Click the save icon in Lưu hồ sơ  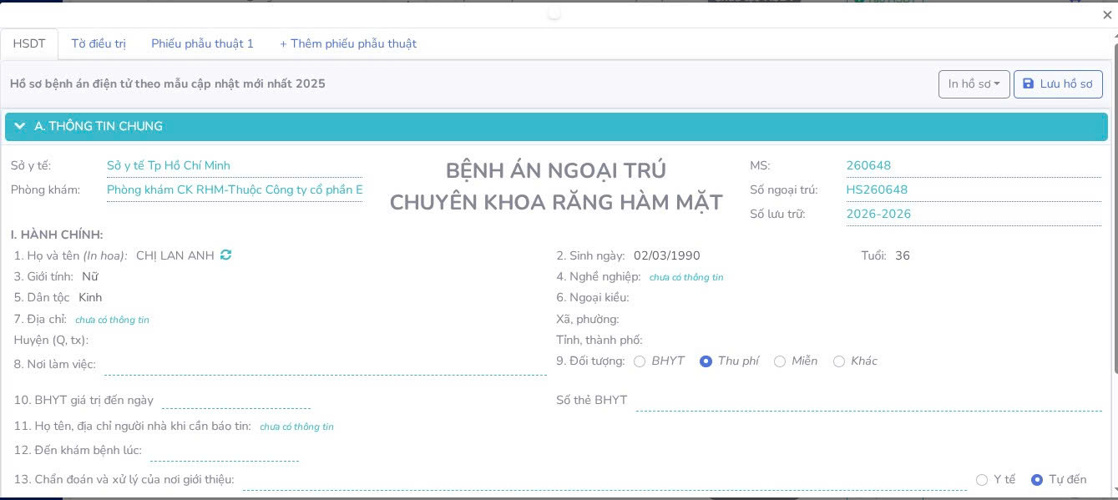point(1028,84)
